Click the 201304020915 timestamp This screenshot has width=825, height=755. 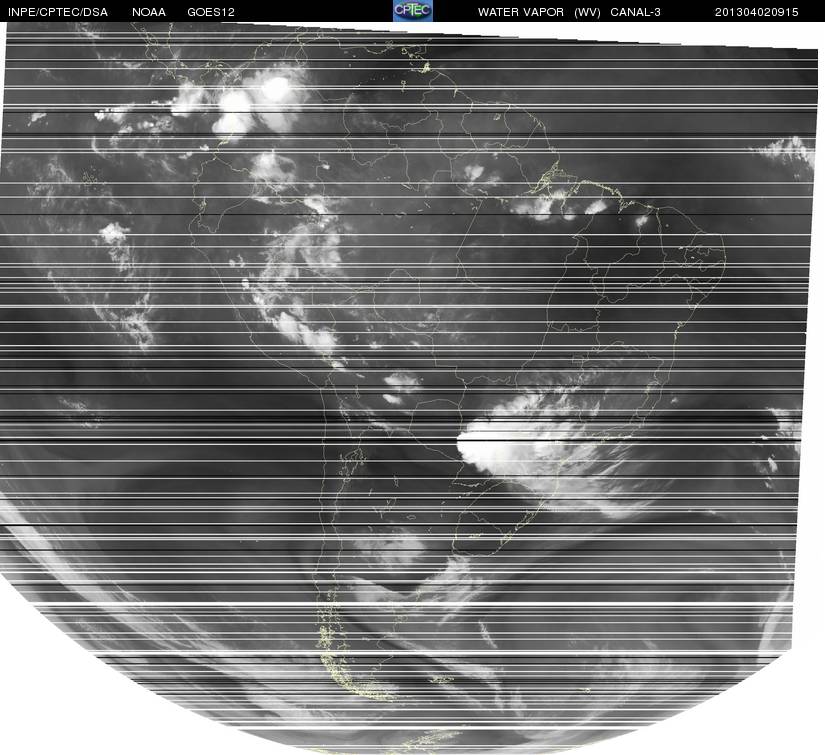click(x=757, y=12)
